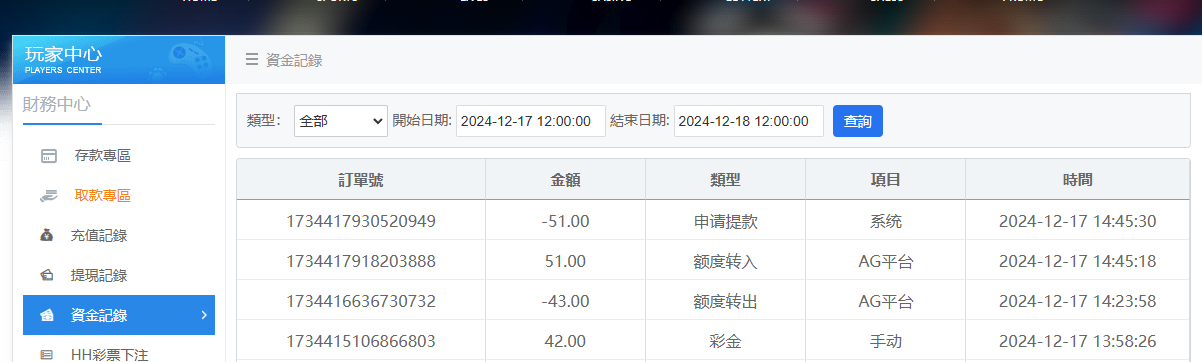Click the 玩家中心 PLAYERS CENTER banner
The height and width of the screenshot is (362, 1202).
coord(119,59)
